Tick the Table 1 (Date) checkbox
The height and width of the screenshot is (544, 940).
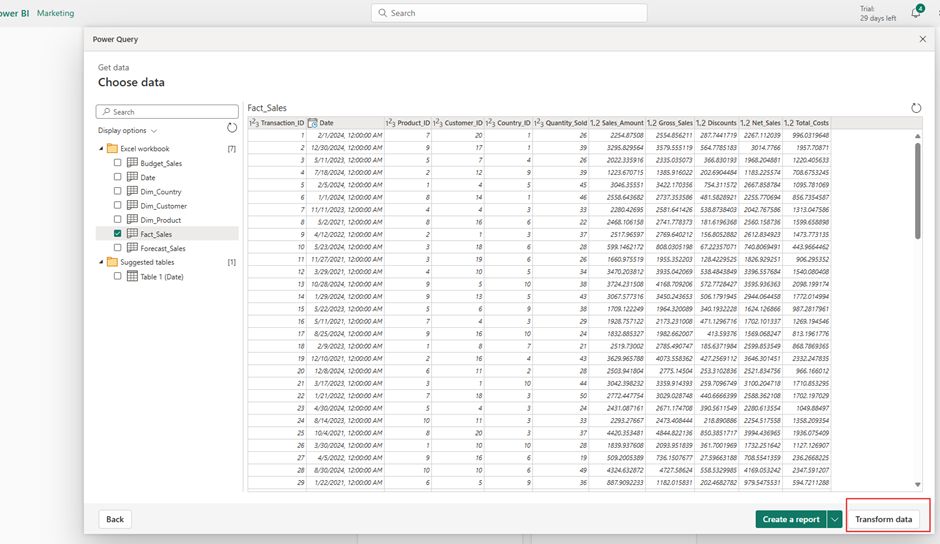tap(118, 276)
